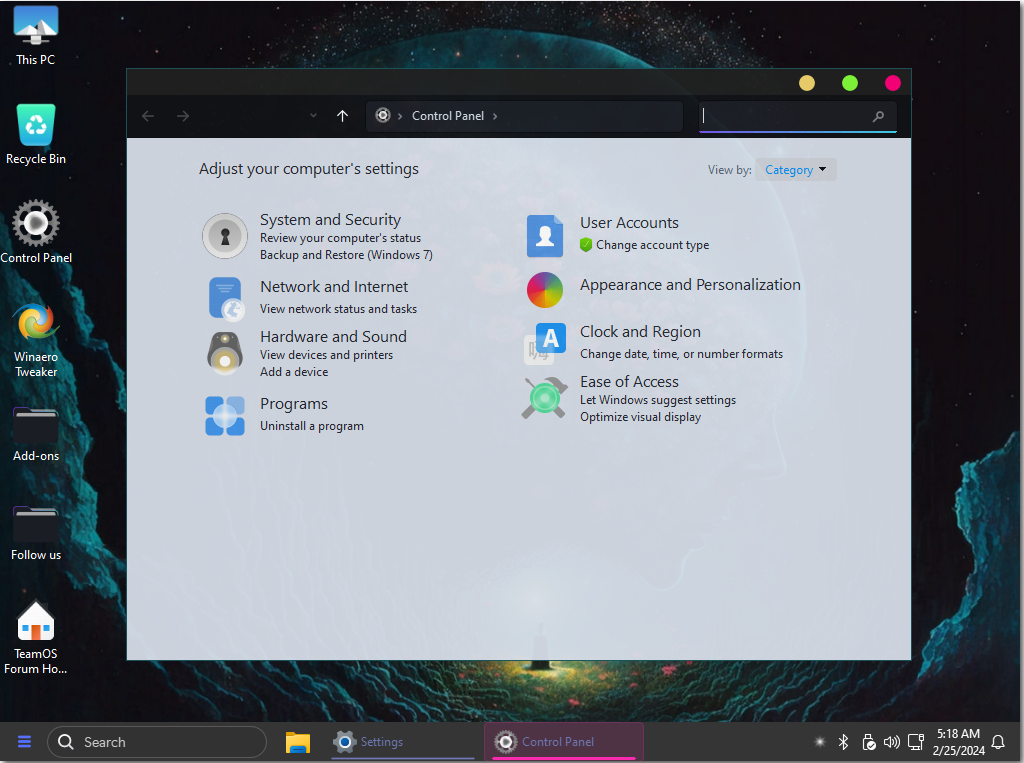The height and width of the screenshot is (763, 1024).
Task: Open the Hardware and Sound speaker icon
Action: click(x=225, y=353)
